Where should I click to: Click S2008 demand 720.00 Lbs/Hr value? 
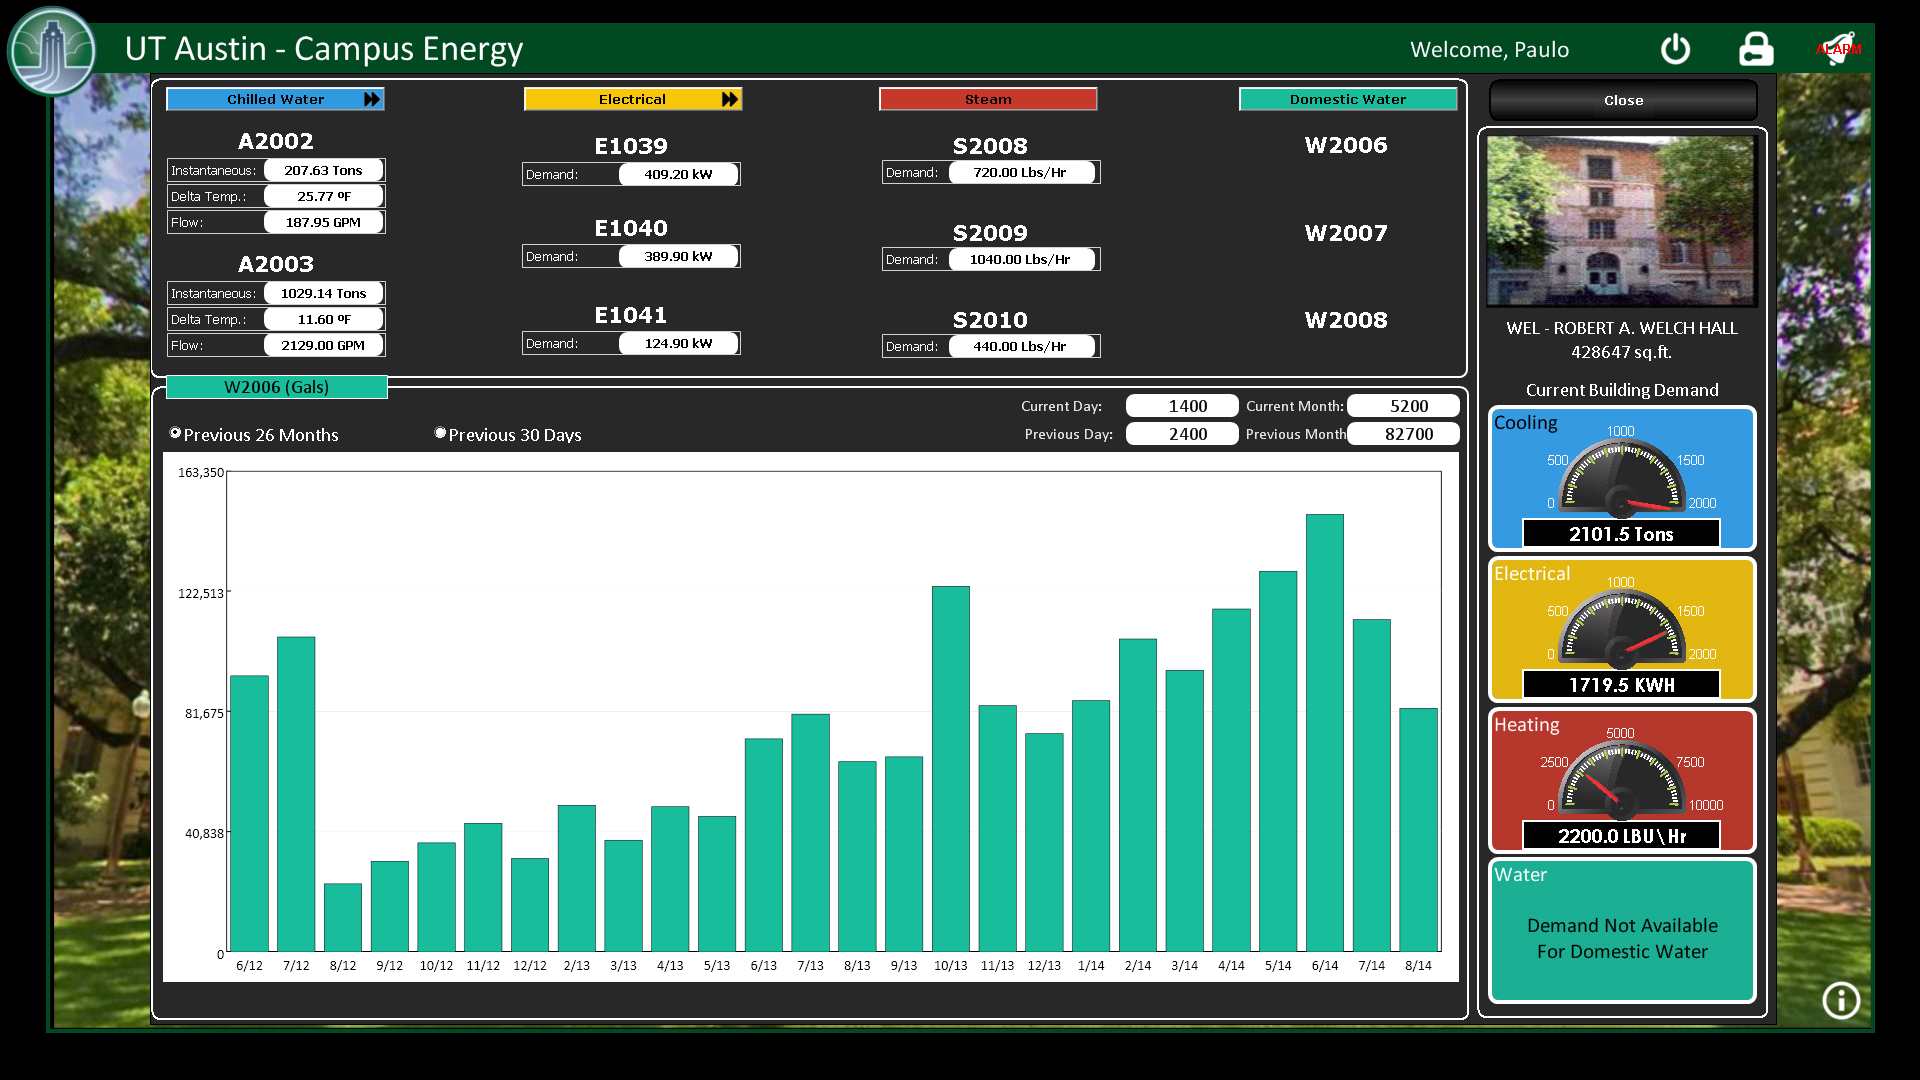coord(1021,172)
